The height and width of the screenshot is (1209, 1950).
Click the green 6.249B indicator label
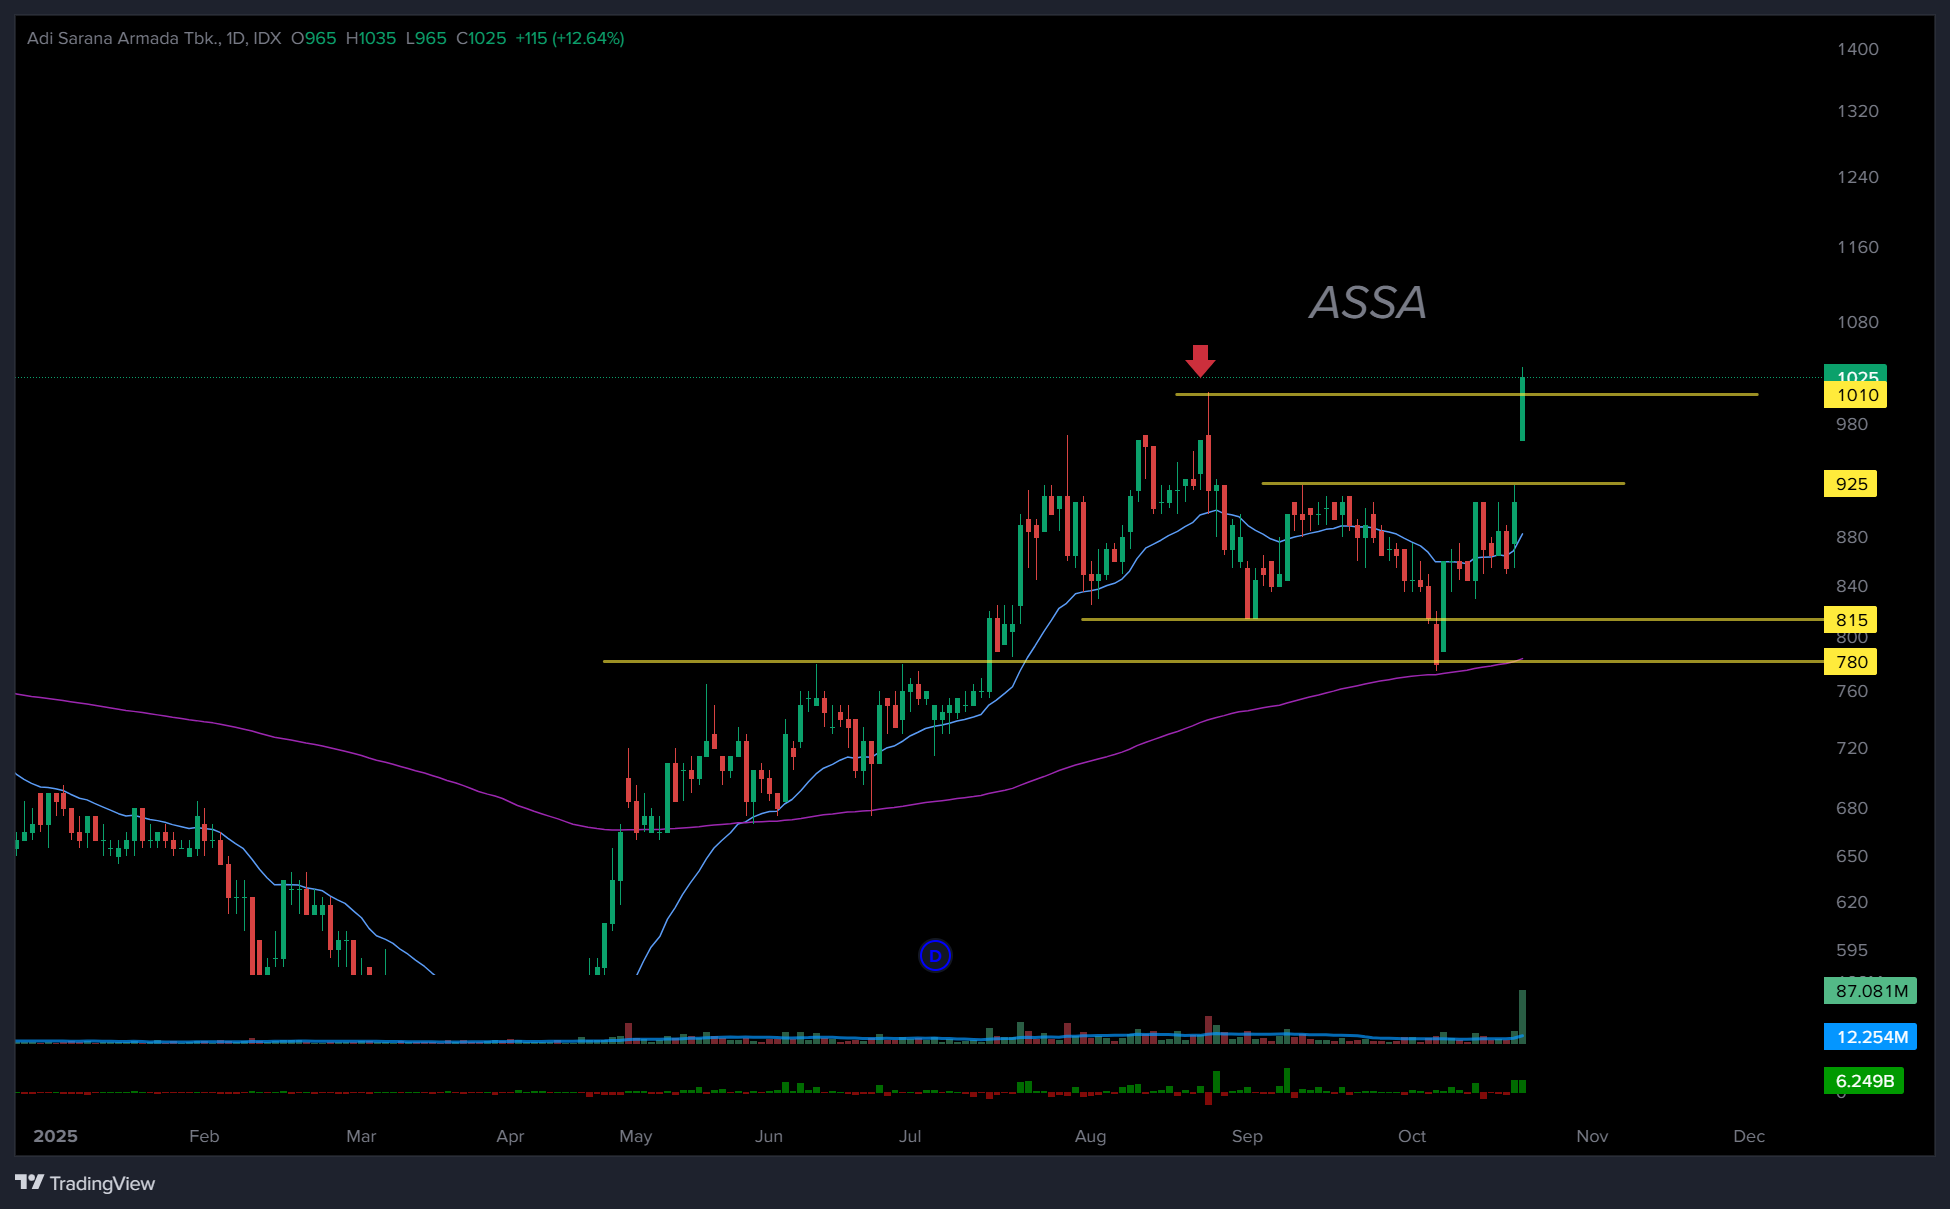(1864, 1081)
